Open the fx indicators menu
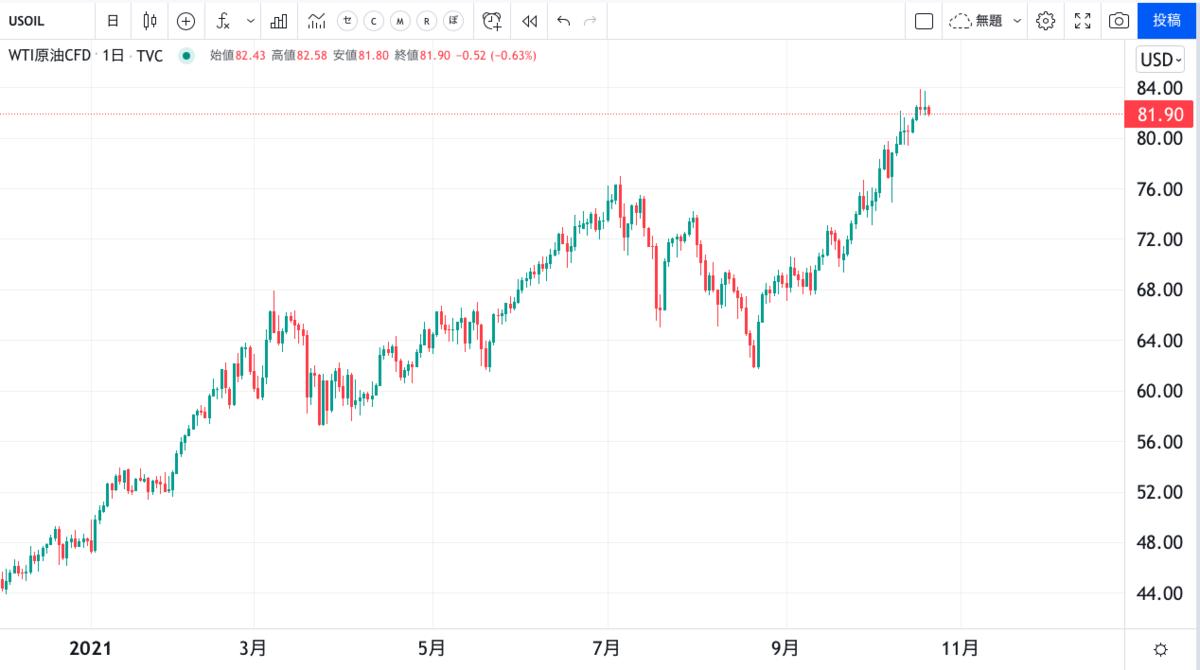The width and height of the screenshot is (1200, 670). pos(223,20)
